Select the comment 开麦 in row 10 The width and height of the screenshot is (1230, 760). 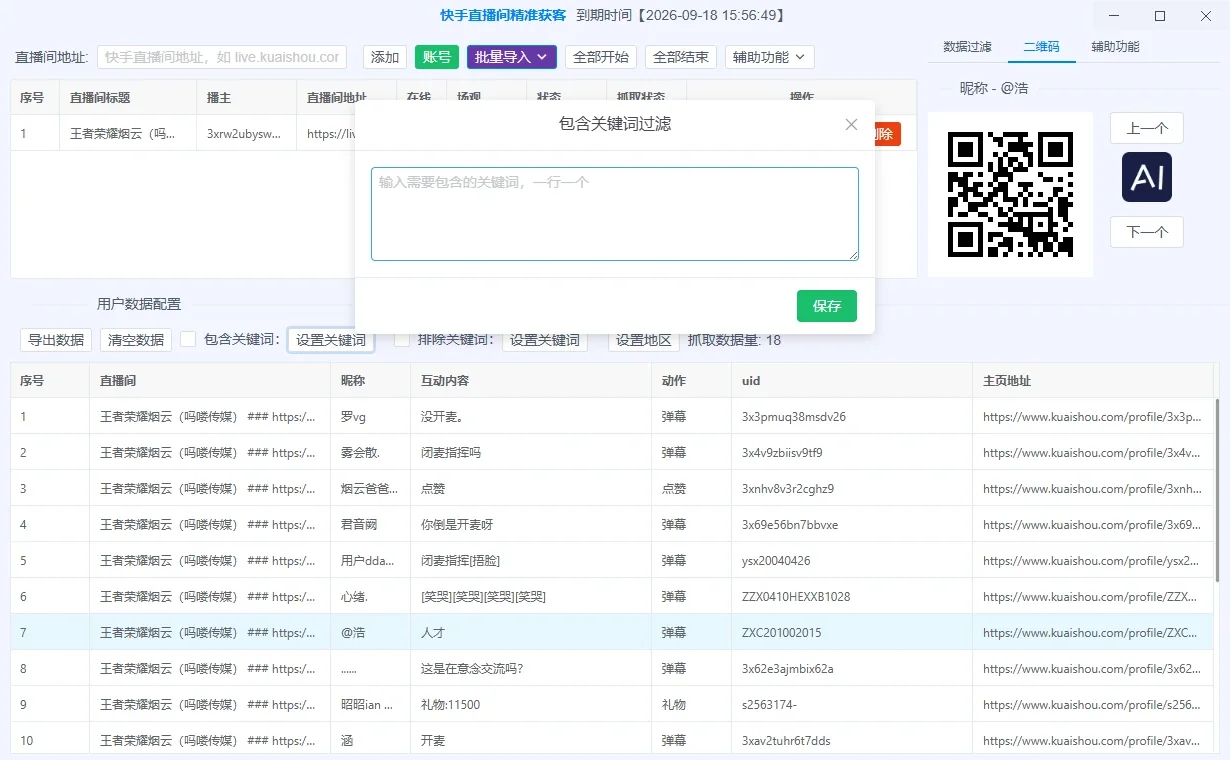531,741
